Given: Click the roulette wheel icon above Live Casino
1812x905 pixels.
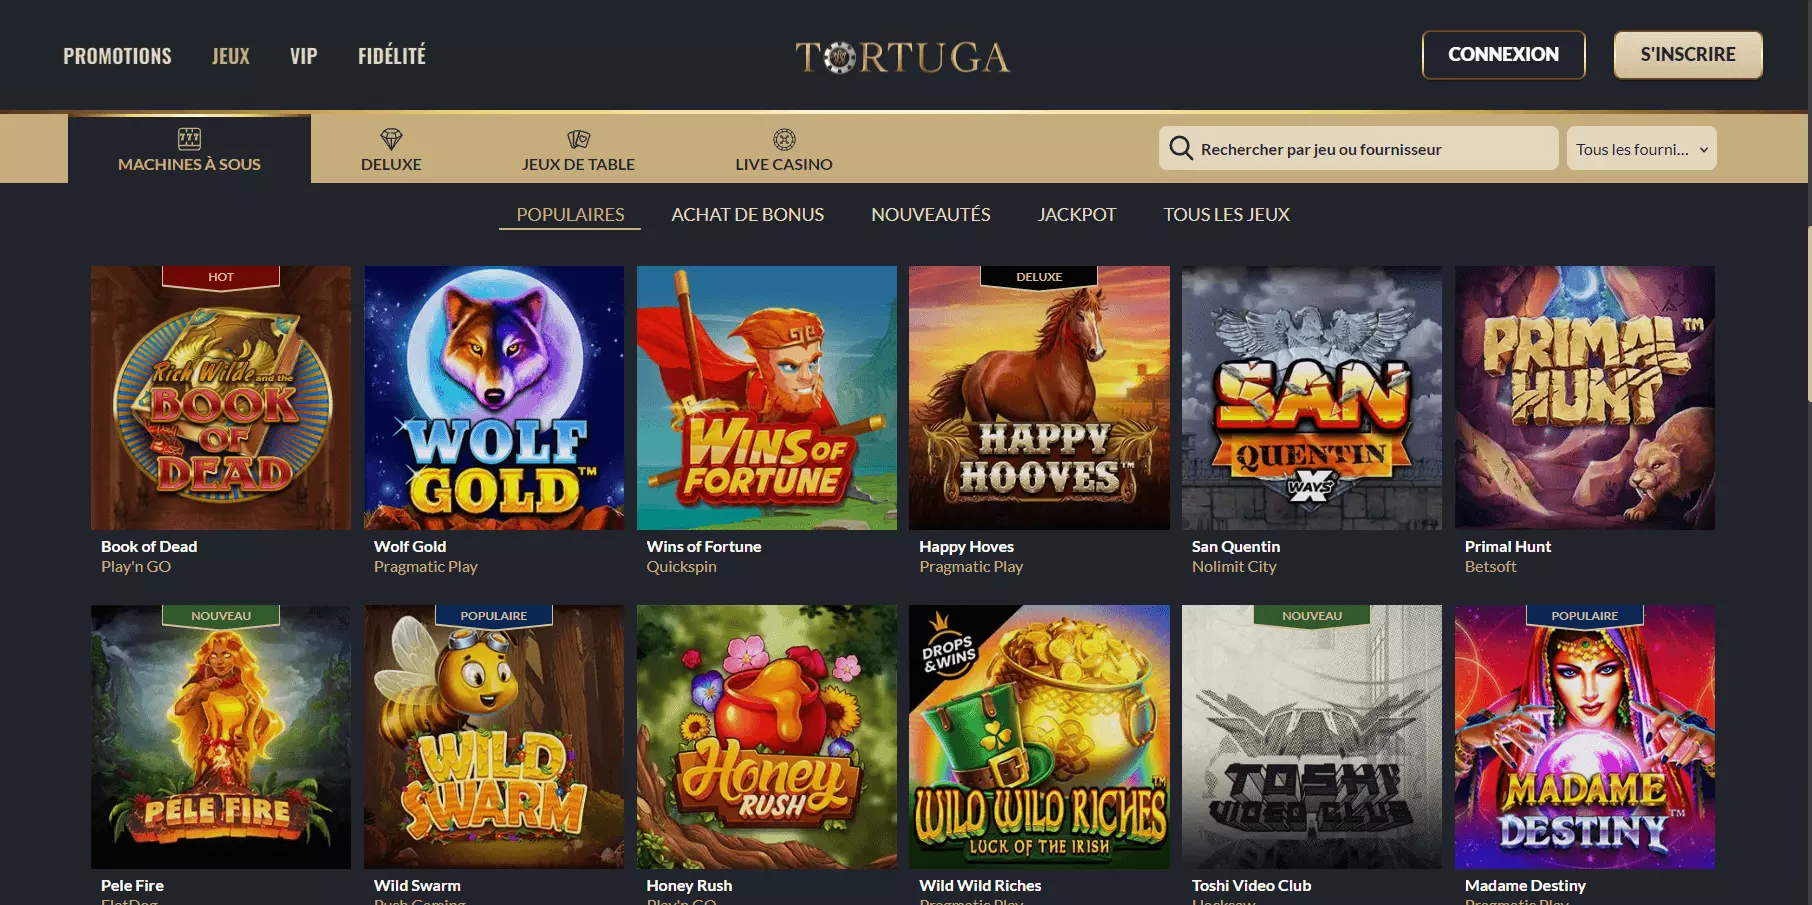Looking at the screenshot, I should click(784, 139).
